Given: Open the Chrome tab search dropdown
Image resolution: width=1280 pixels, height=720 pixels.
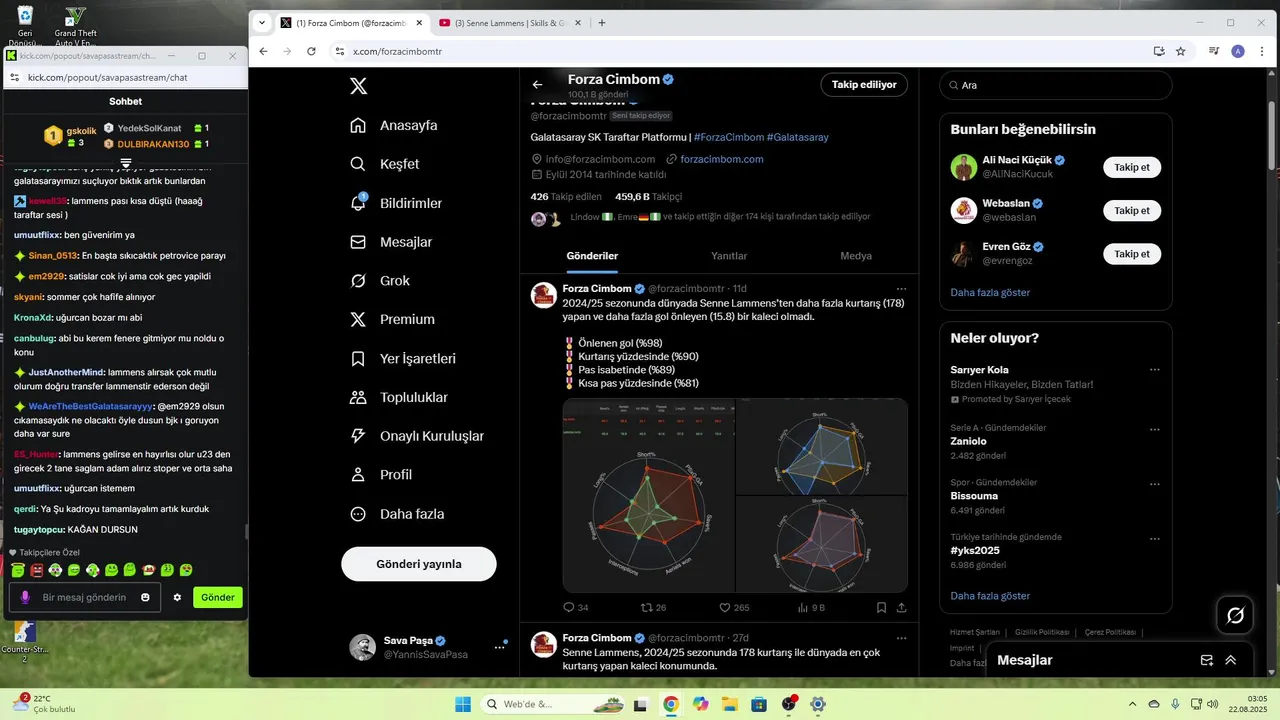Looking at the screenshot, I should tap(262, 22).
